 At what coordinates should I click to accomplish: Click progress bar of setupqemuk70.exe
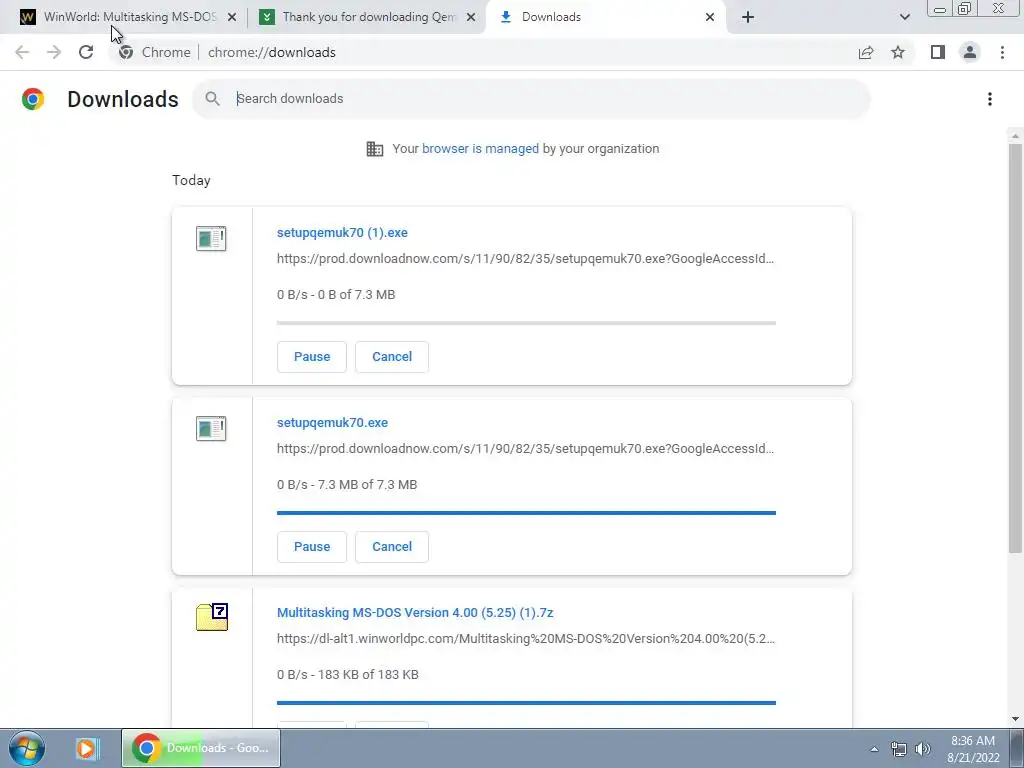(526, 513)
